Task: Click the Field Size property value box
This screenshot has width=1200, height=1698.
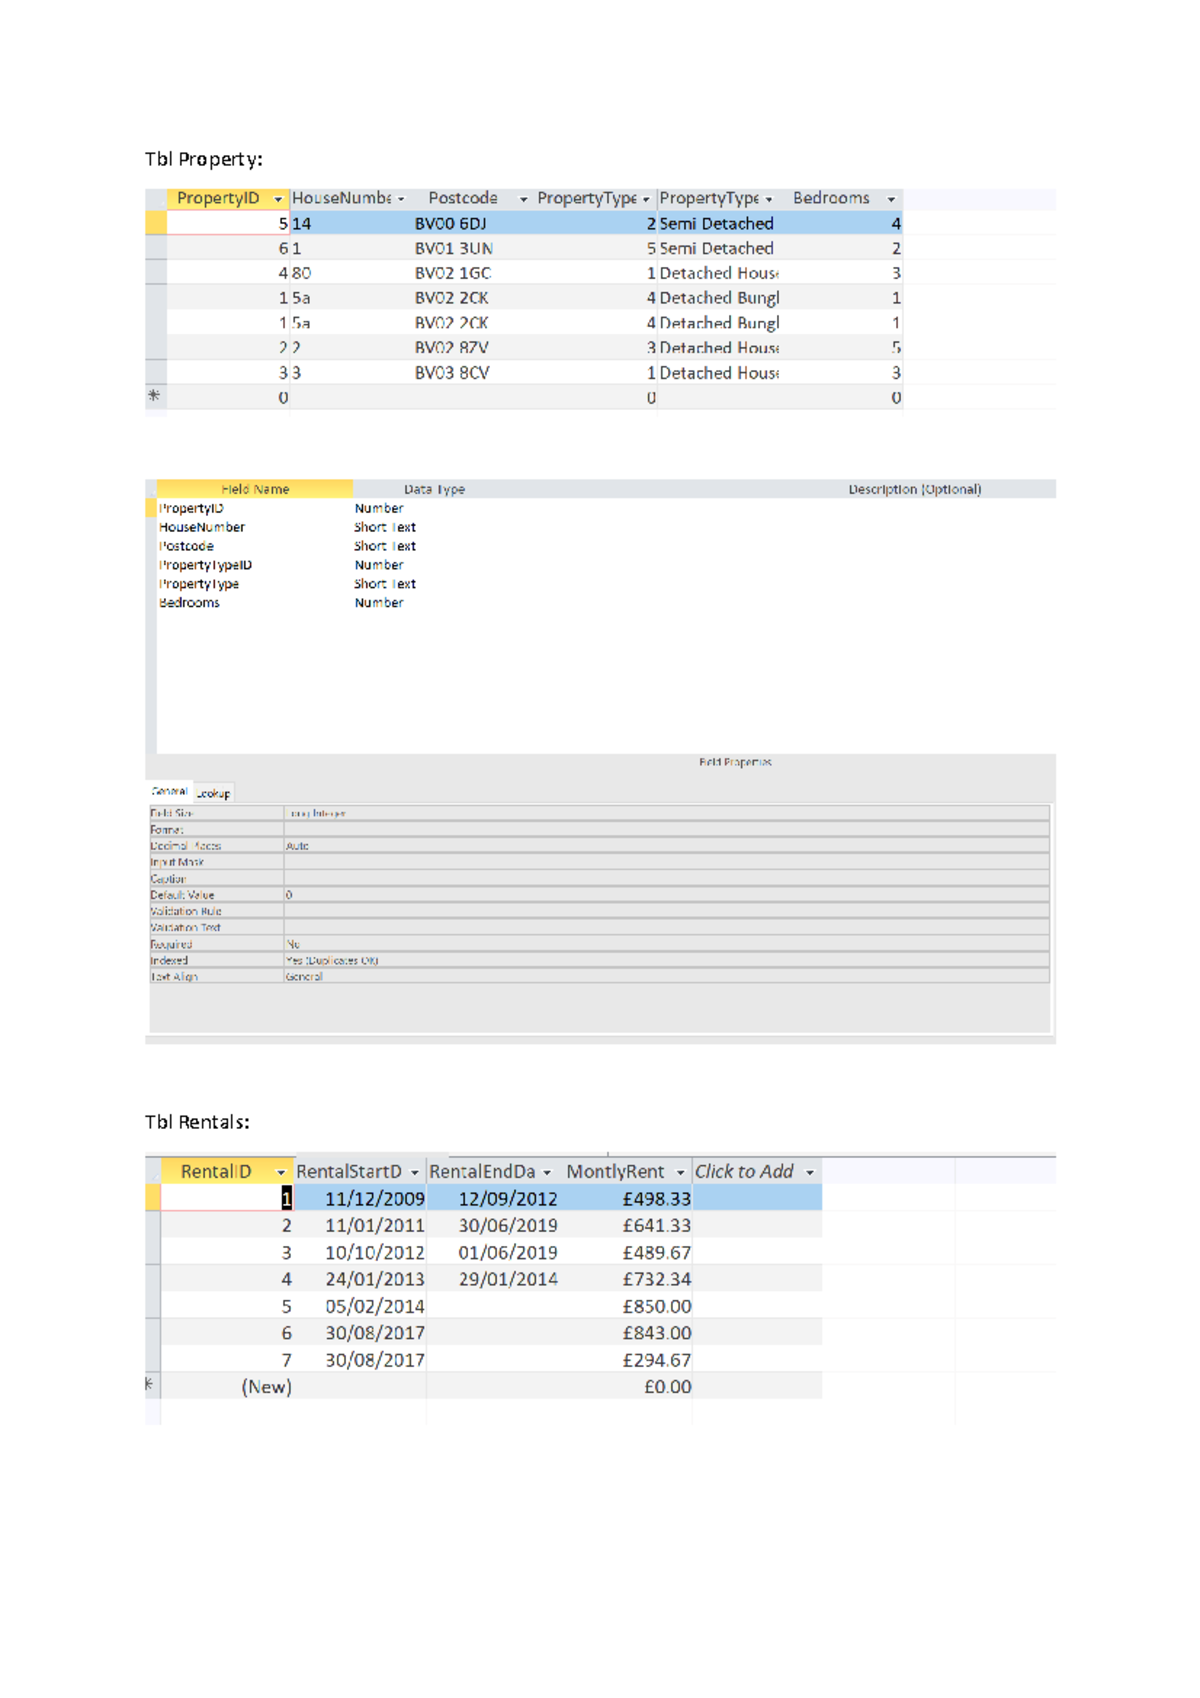Action: (x=666, y=814)
